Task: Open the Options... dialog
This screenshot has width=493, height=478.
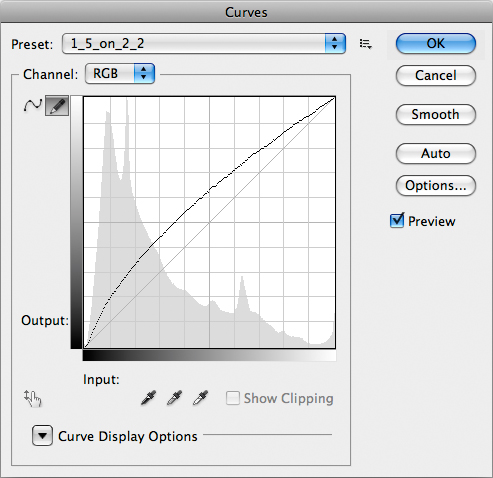Action: (x=436, y=186)
